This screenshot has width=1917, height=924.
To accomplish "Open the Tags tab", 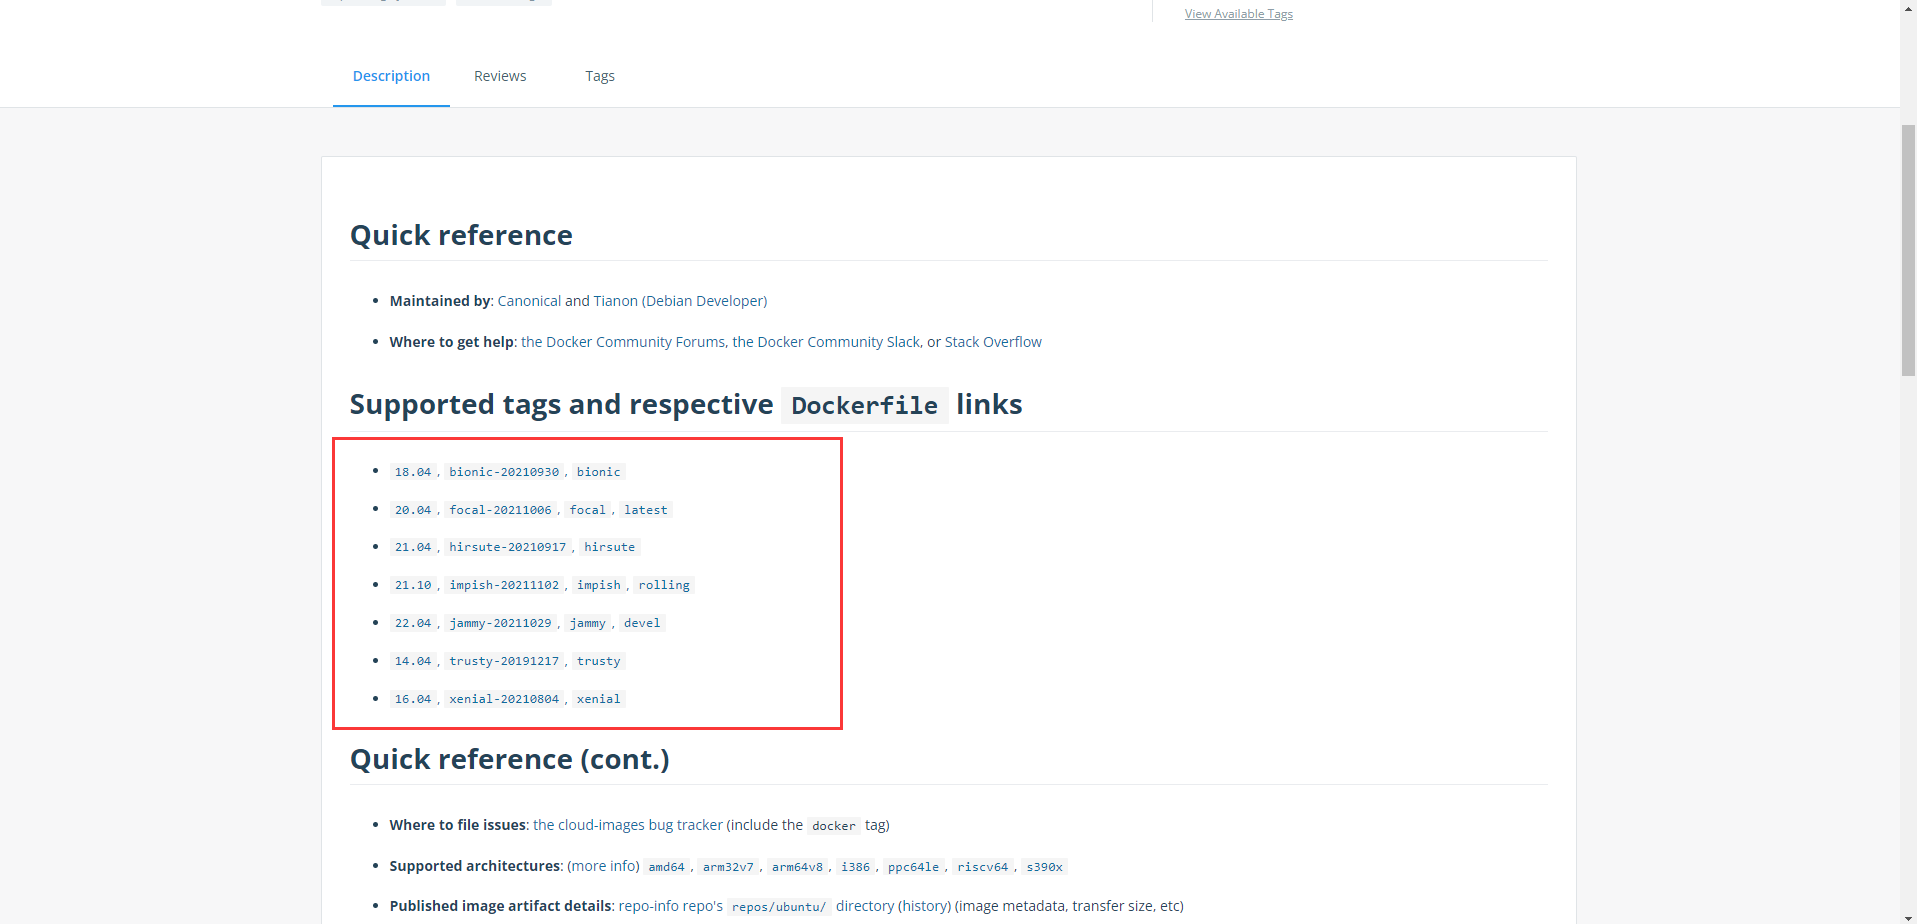I will point(600,76).
